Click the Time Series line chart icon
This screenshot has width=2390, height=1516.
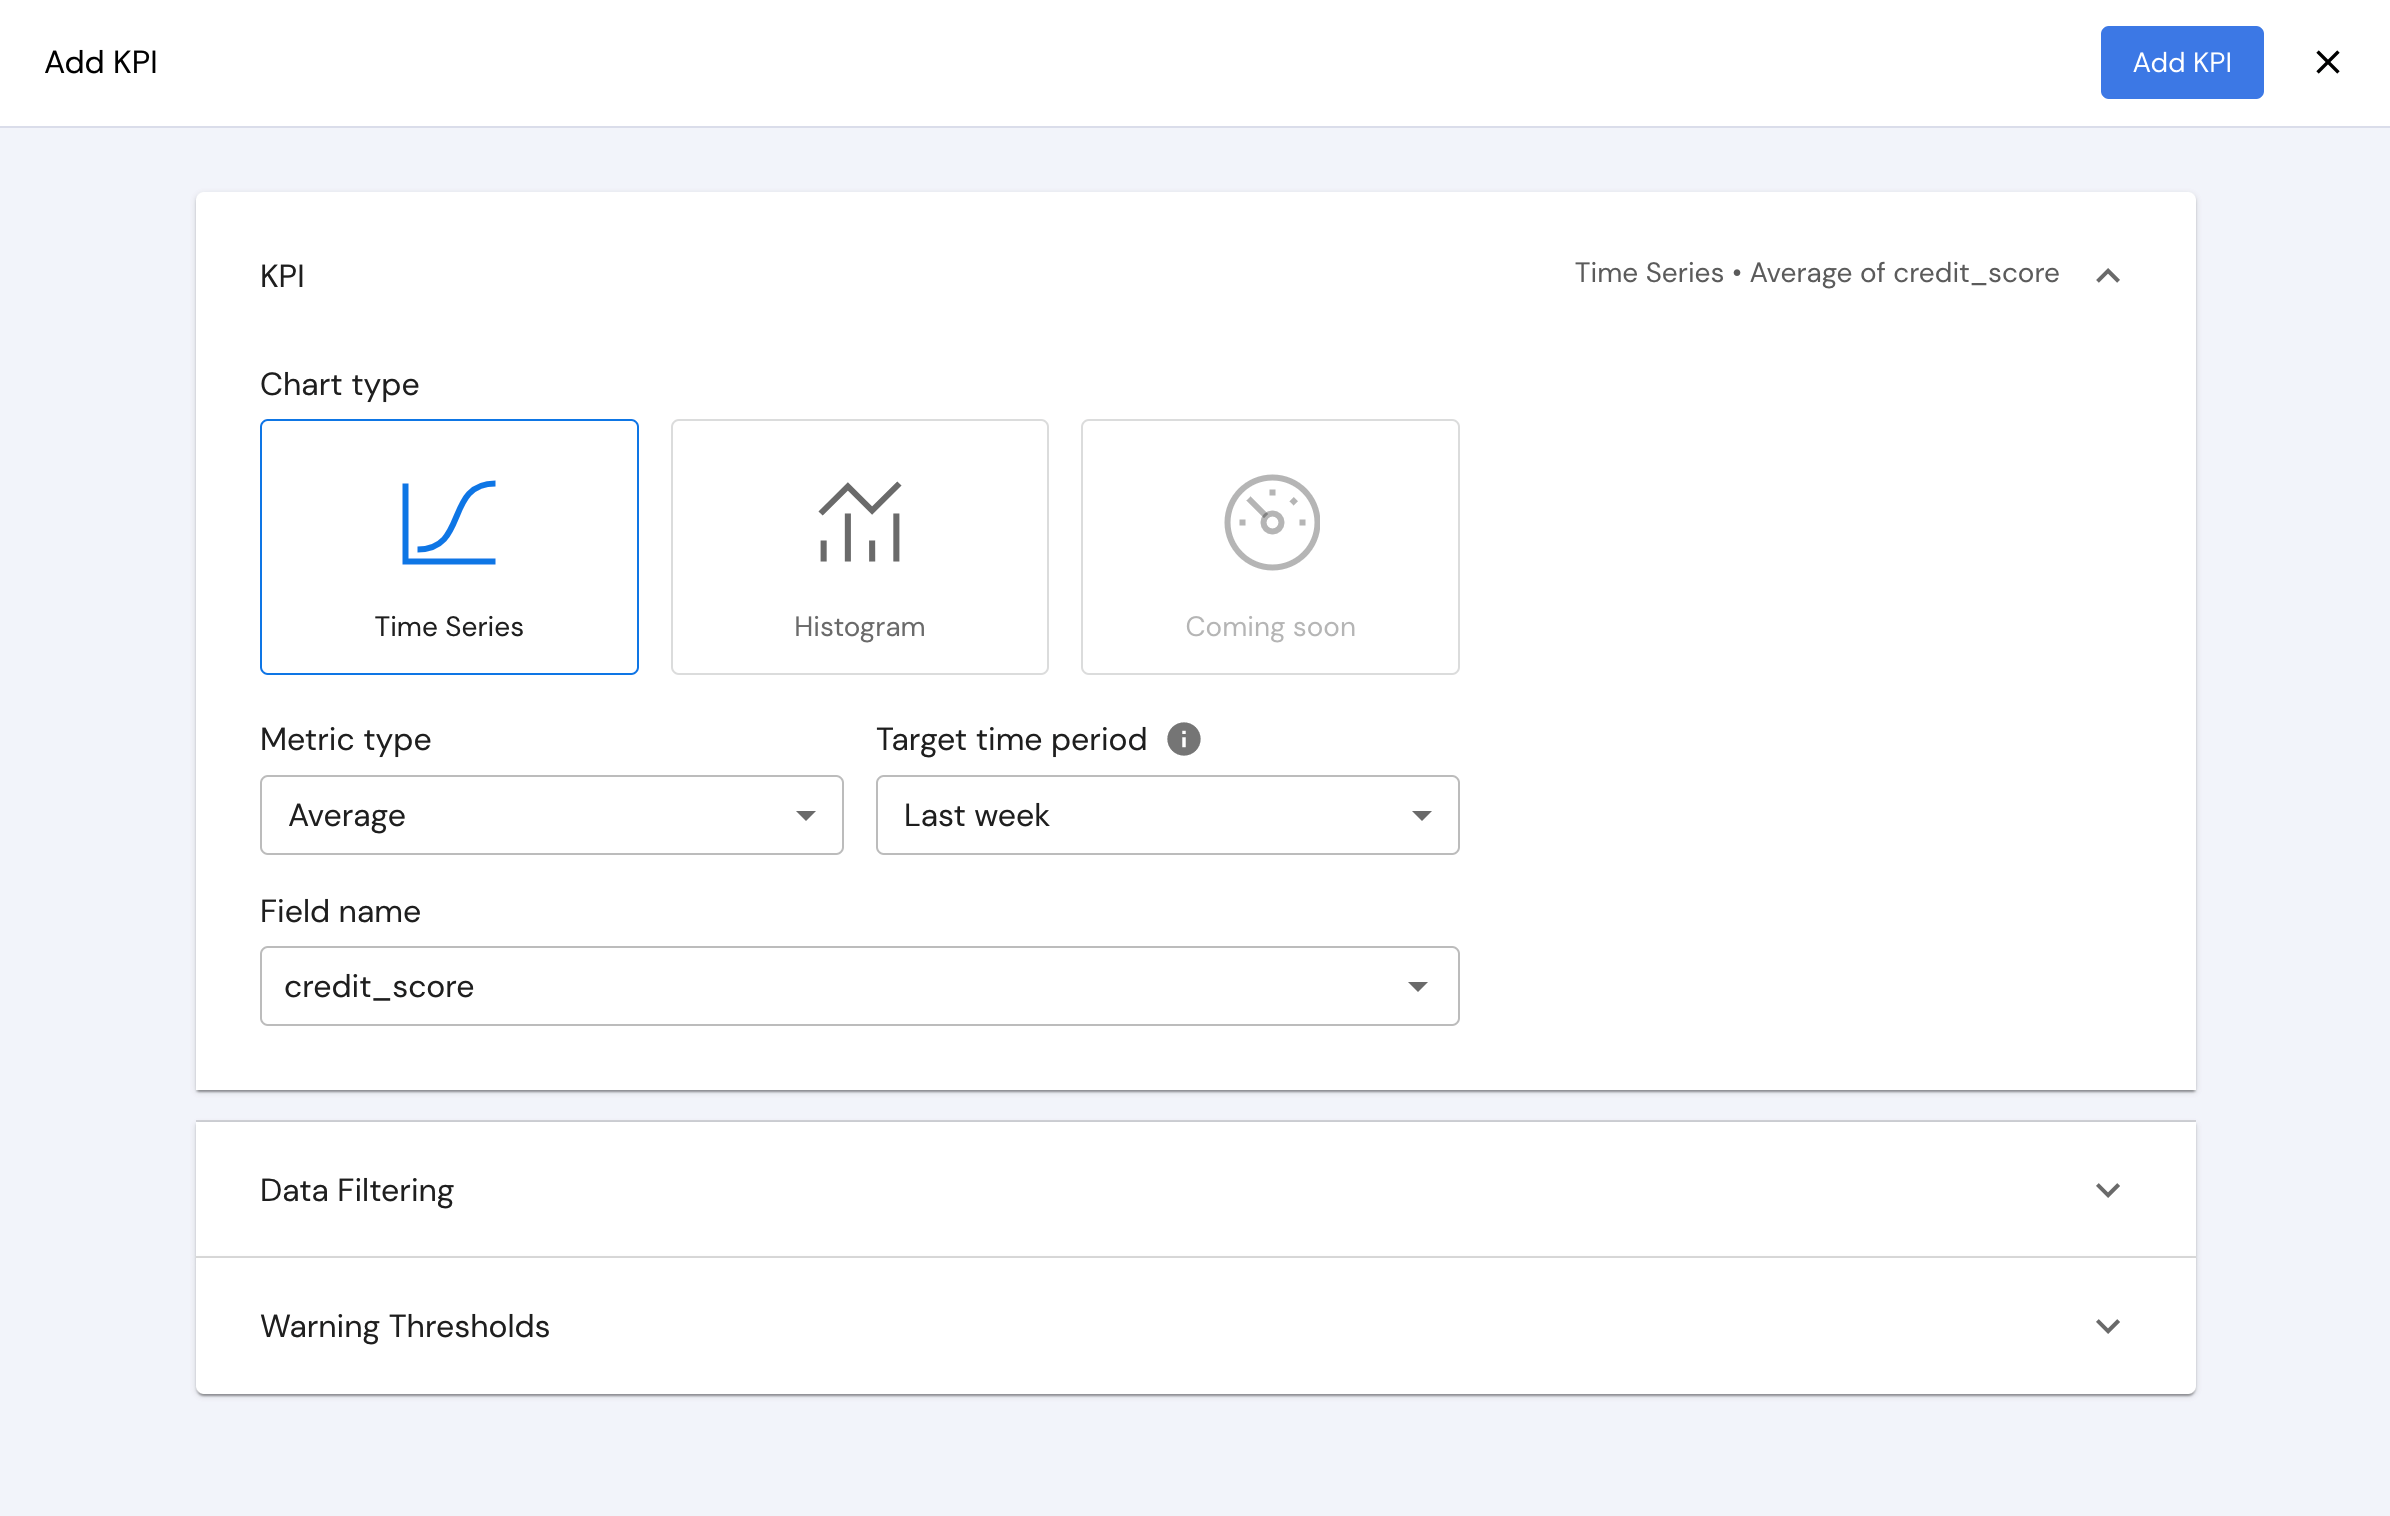pos(449,523)
